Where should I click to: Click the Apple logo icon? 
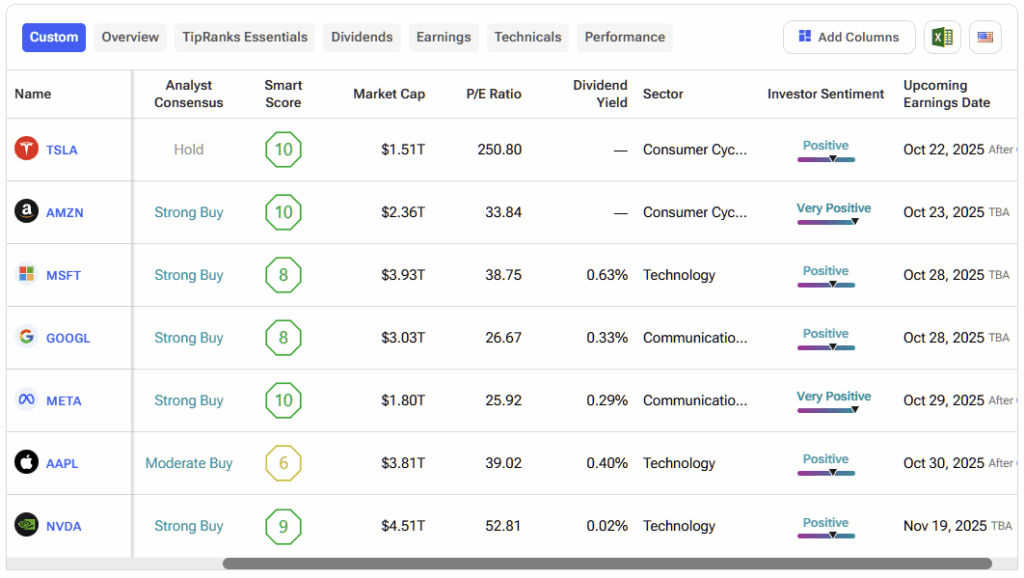click(26, 462)
